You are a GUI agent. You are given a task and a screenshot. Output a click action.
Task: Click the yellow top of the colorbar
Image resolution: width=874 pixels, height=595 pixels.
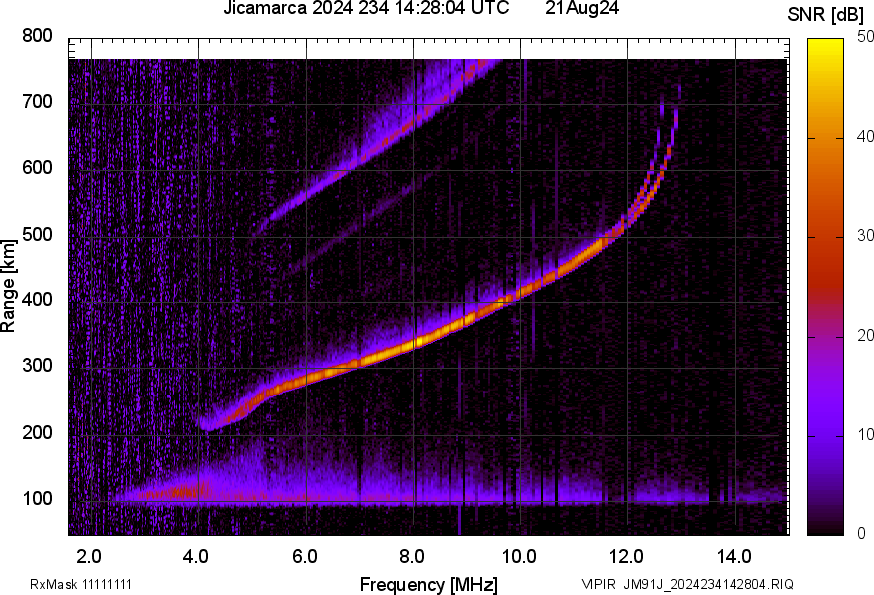[826, 50]
